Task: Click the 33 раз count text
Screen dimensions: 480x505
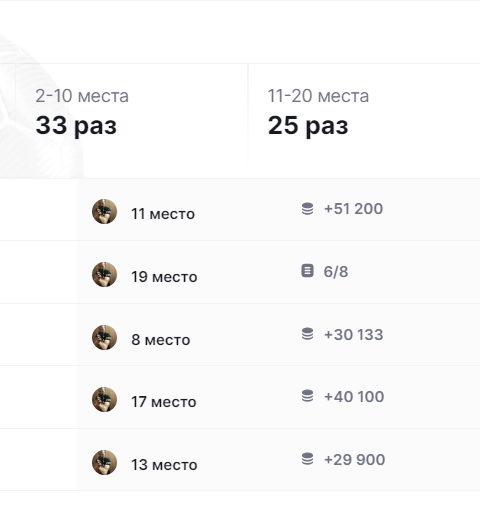Action: point(76,126)
